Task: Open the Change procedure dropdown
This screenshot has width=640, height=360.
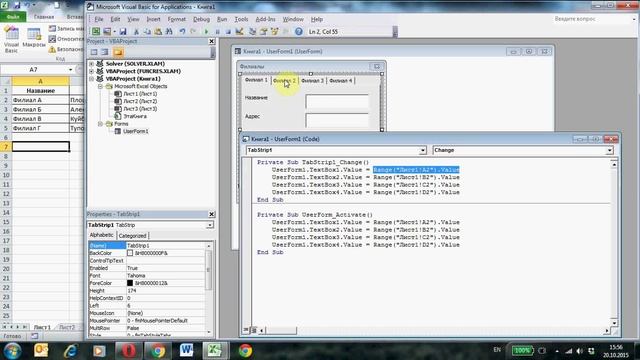Action: 609,150
